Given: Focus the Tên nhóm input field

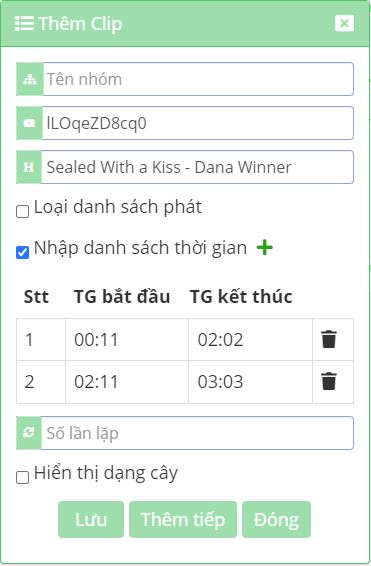Looking at the screenshot, I should tap(198, 79).
